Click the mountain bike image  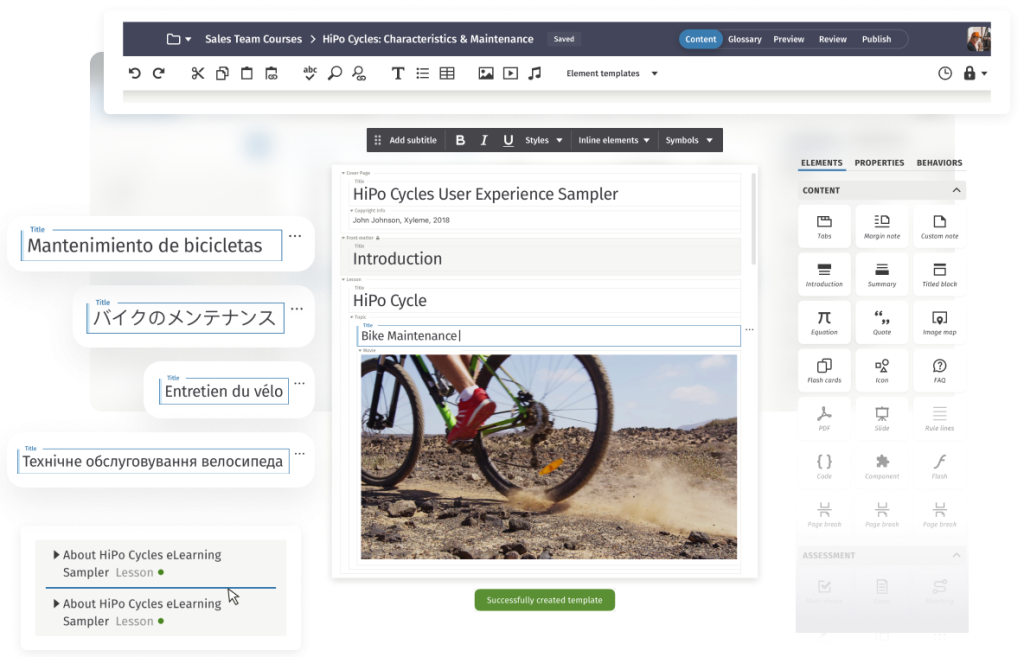click(x=549, y=457)
